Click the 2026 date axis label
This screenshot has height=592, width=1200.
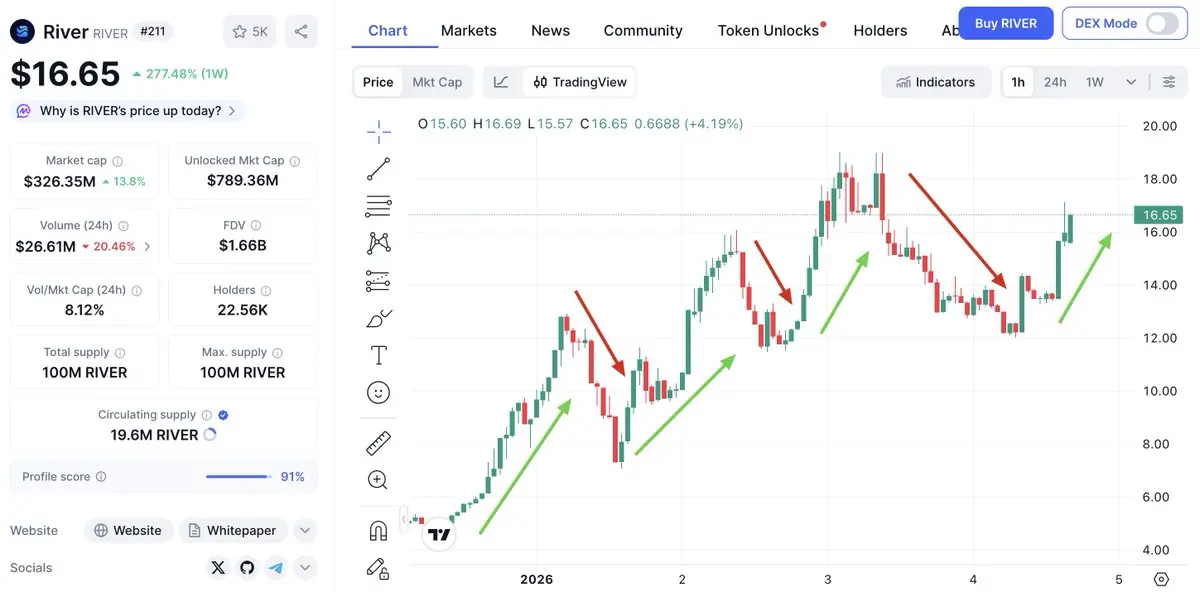click(536, 579)
